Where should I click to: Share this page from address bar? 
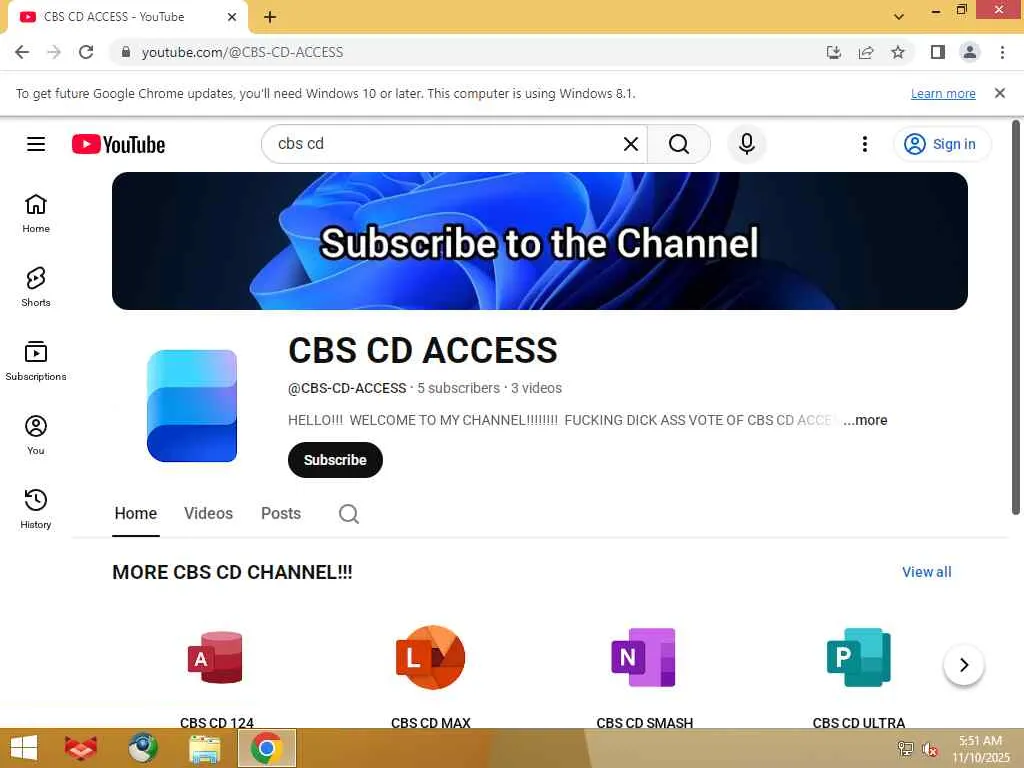coord(866,52)
